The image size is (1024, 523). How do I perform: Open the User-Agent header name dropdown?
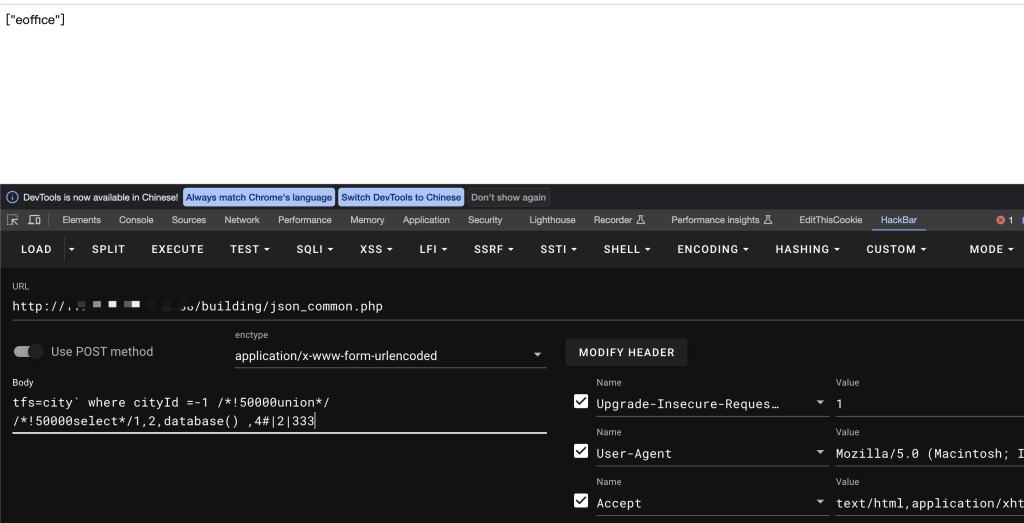point(820,452)
